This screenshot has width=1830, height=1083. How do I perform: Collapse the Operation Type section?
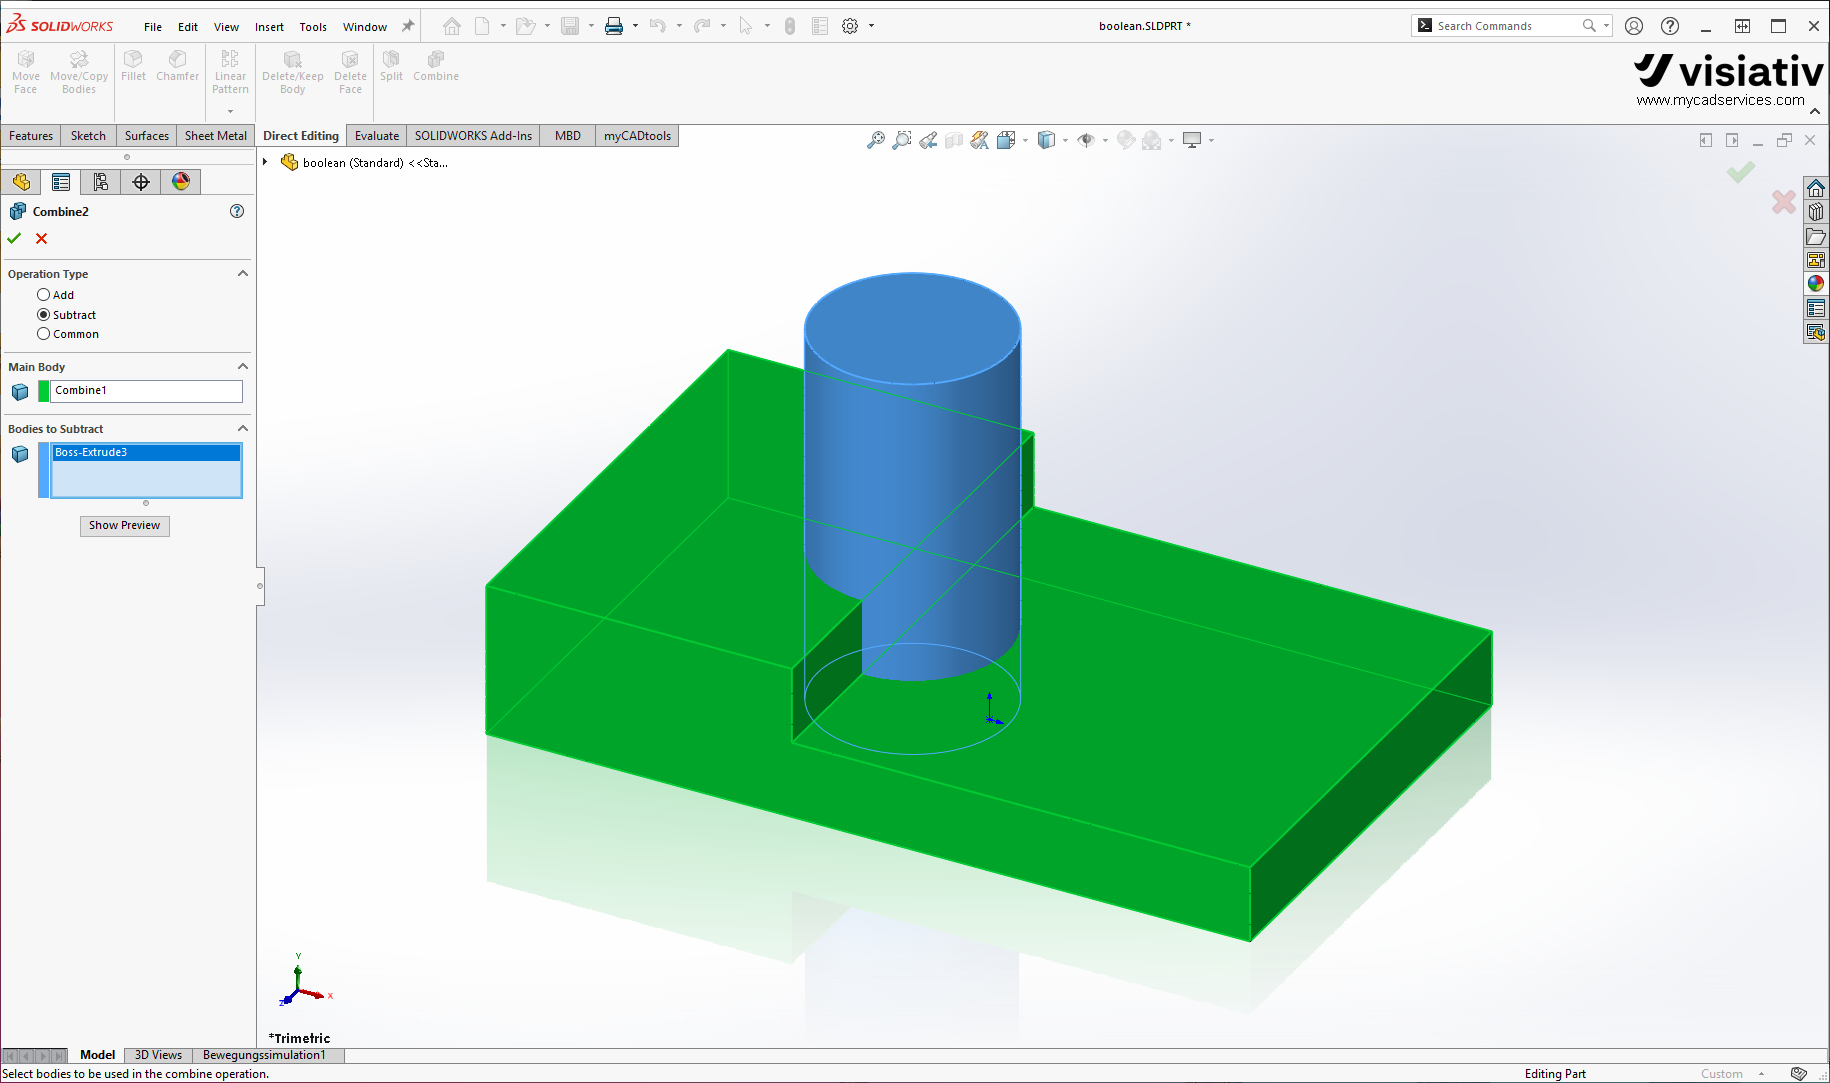click(242, 273)
